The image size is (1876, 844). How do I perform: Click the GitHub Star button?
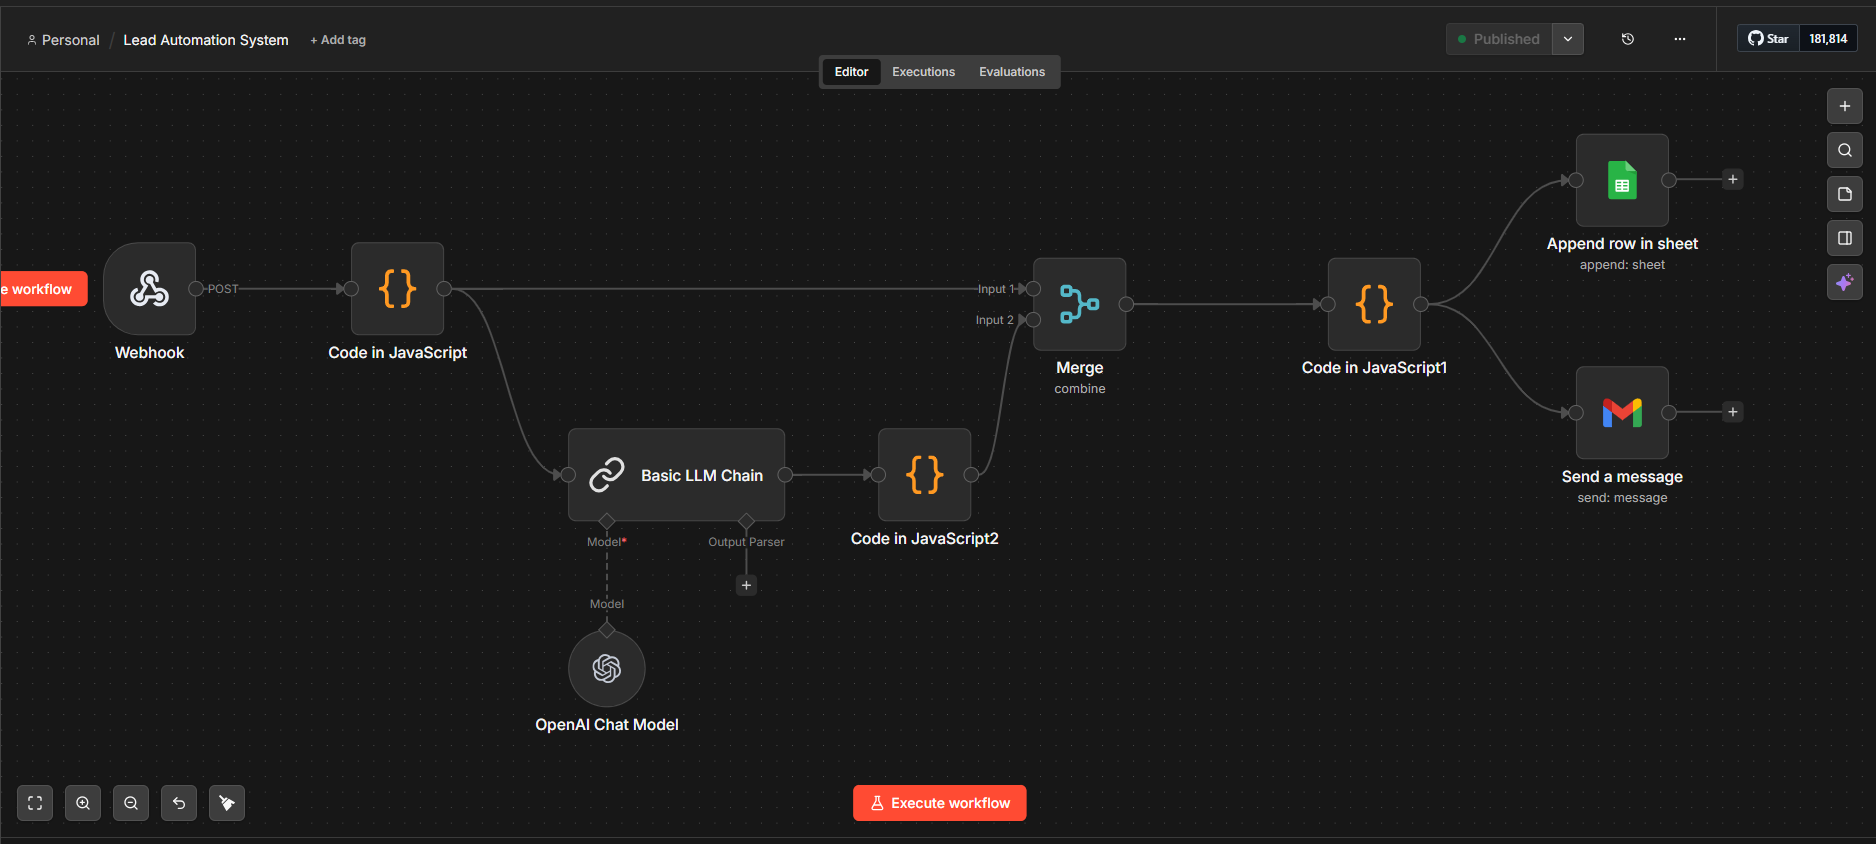pos(1769,39)
